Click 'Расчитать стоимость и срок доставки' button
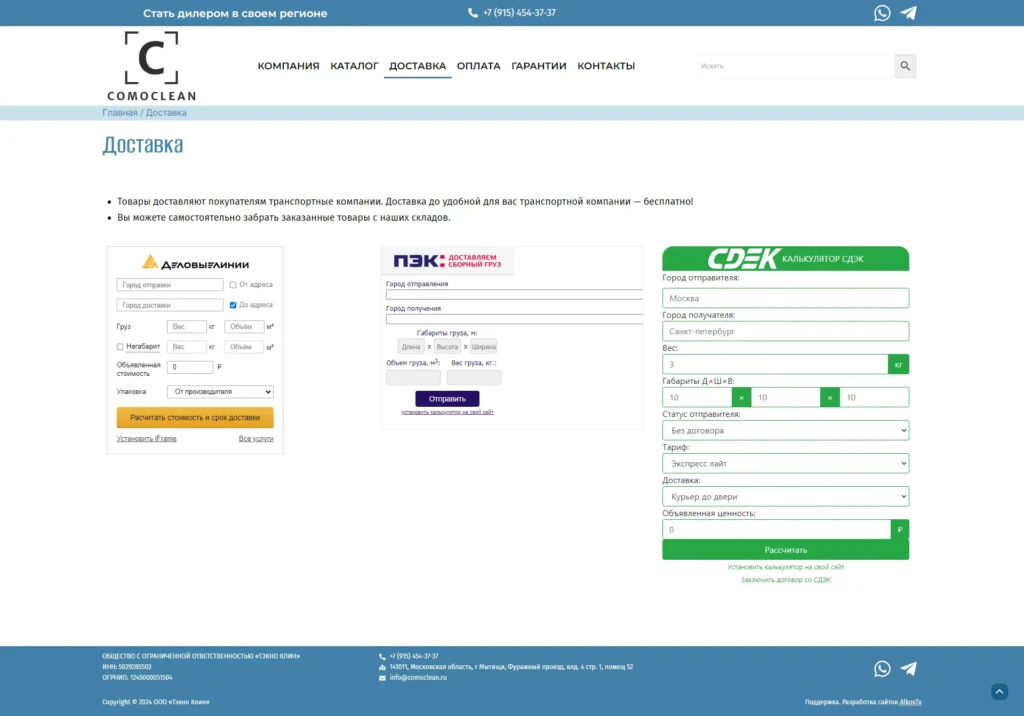 pos(195,417)
